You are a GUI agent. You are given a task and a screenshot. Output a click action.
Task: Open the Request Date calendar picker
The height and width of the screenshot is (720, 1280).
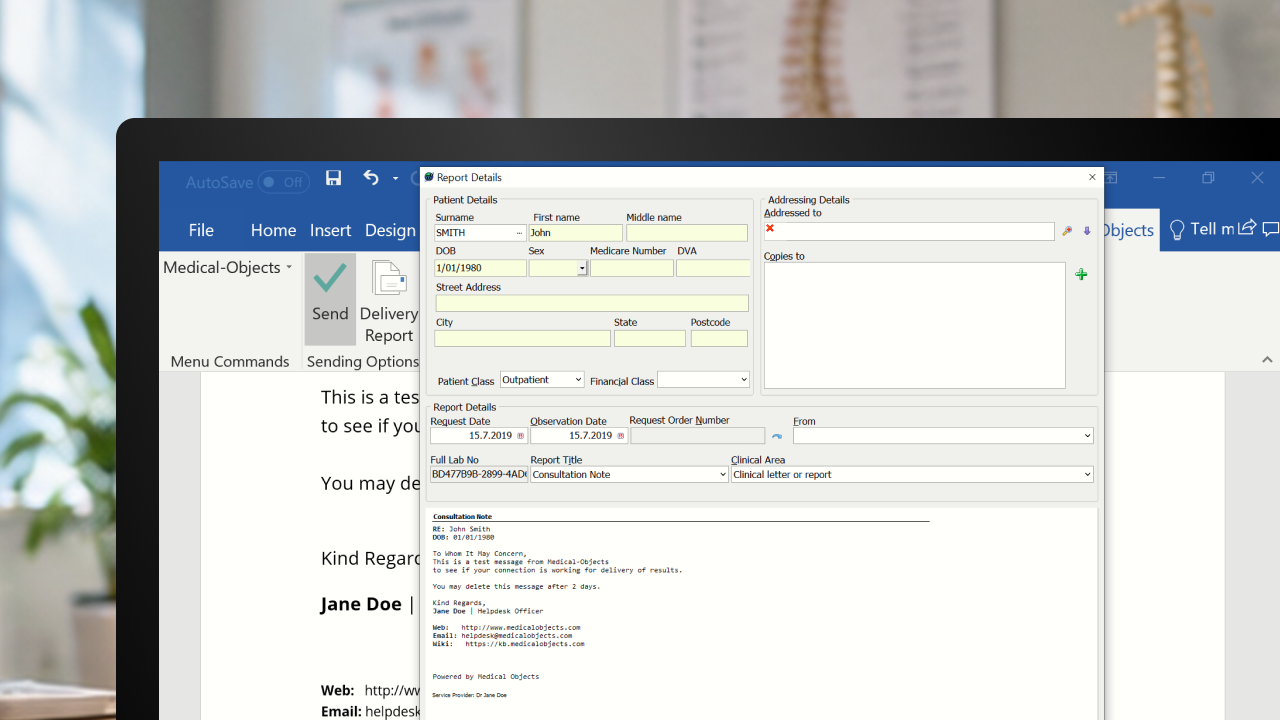(x=521, y=436)
